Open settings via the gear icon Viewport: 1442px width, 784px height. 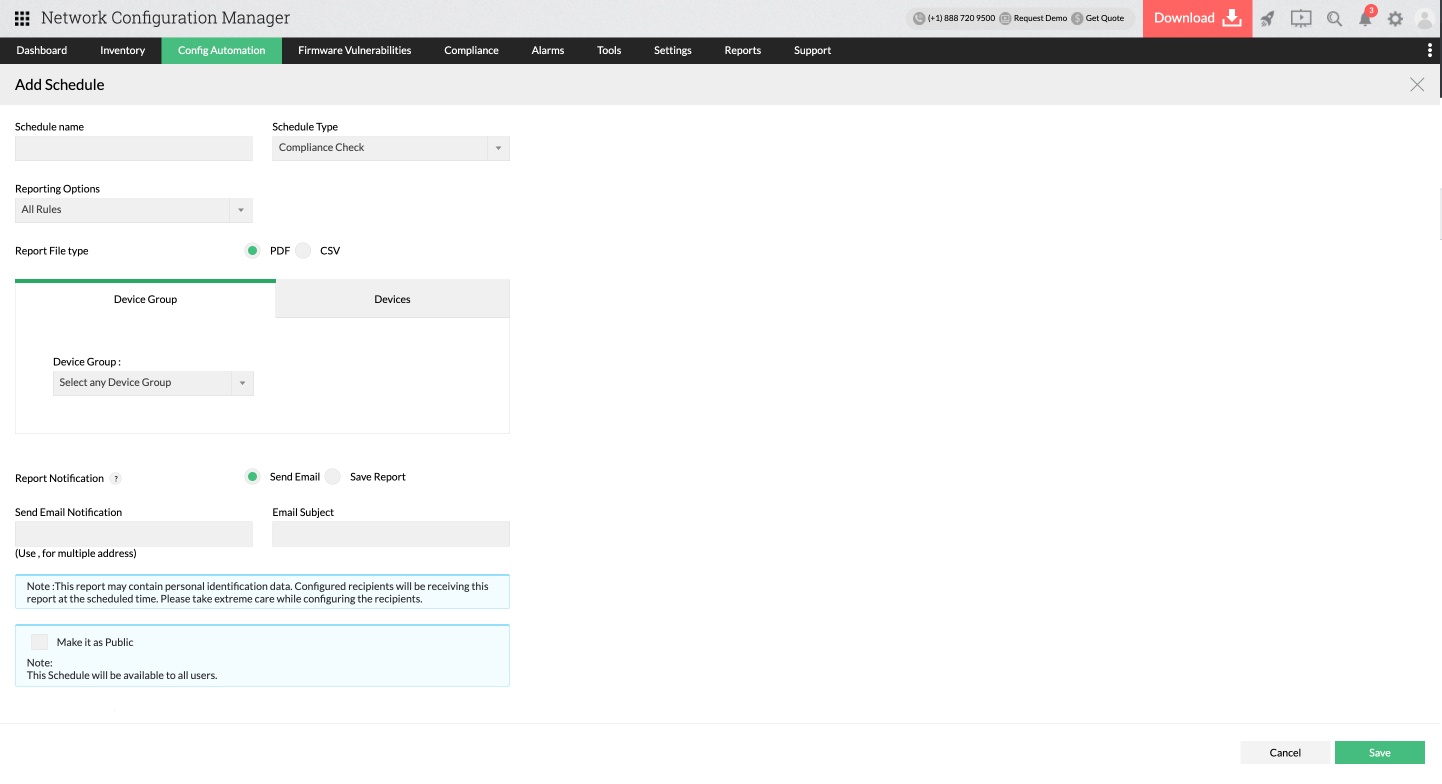point(1396,18)
